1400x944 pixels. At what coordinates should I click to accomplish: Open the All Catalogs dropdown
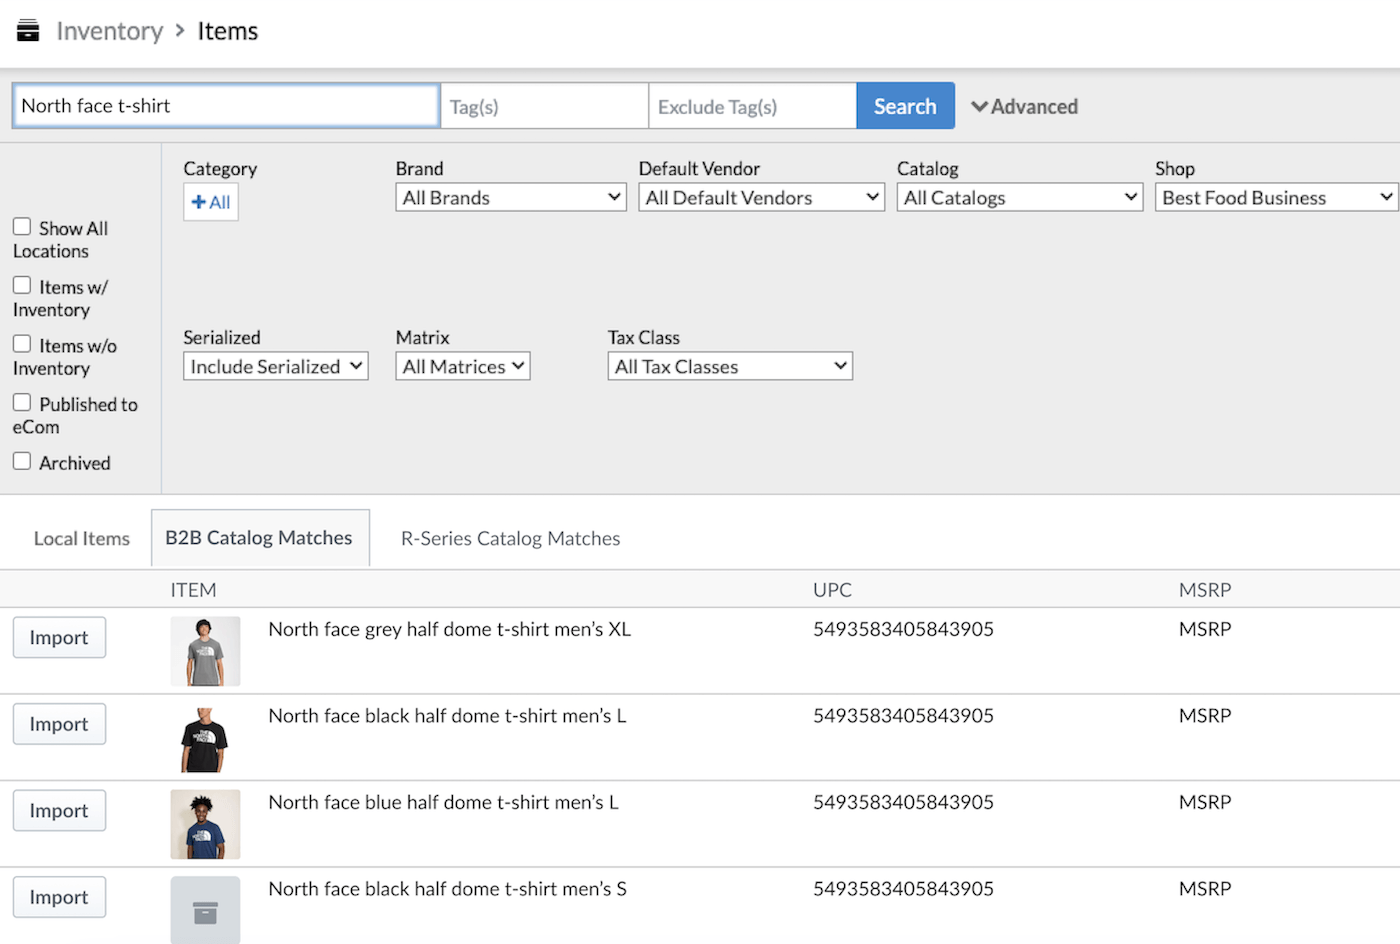tap(1019, 198)
